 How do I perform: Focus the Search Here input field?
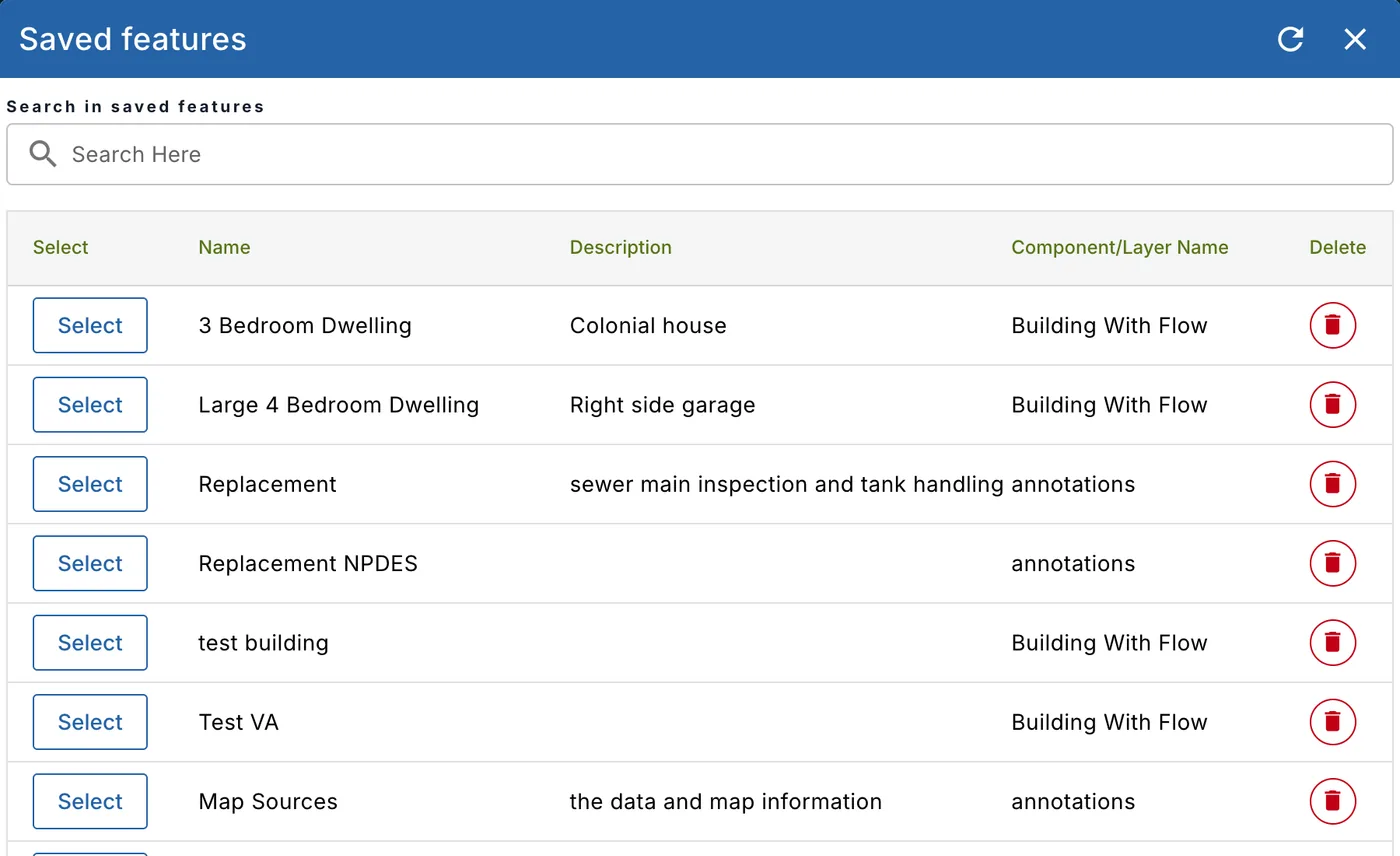coord(700,154)
